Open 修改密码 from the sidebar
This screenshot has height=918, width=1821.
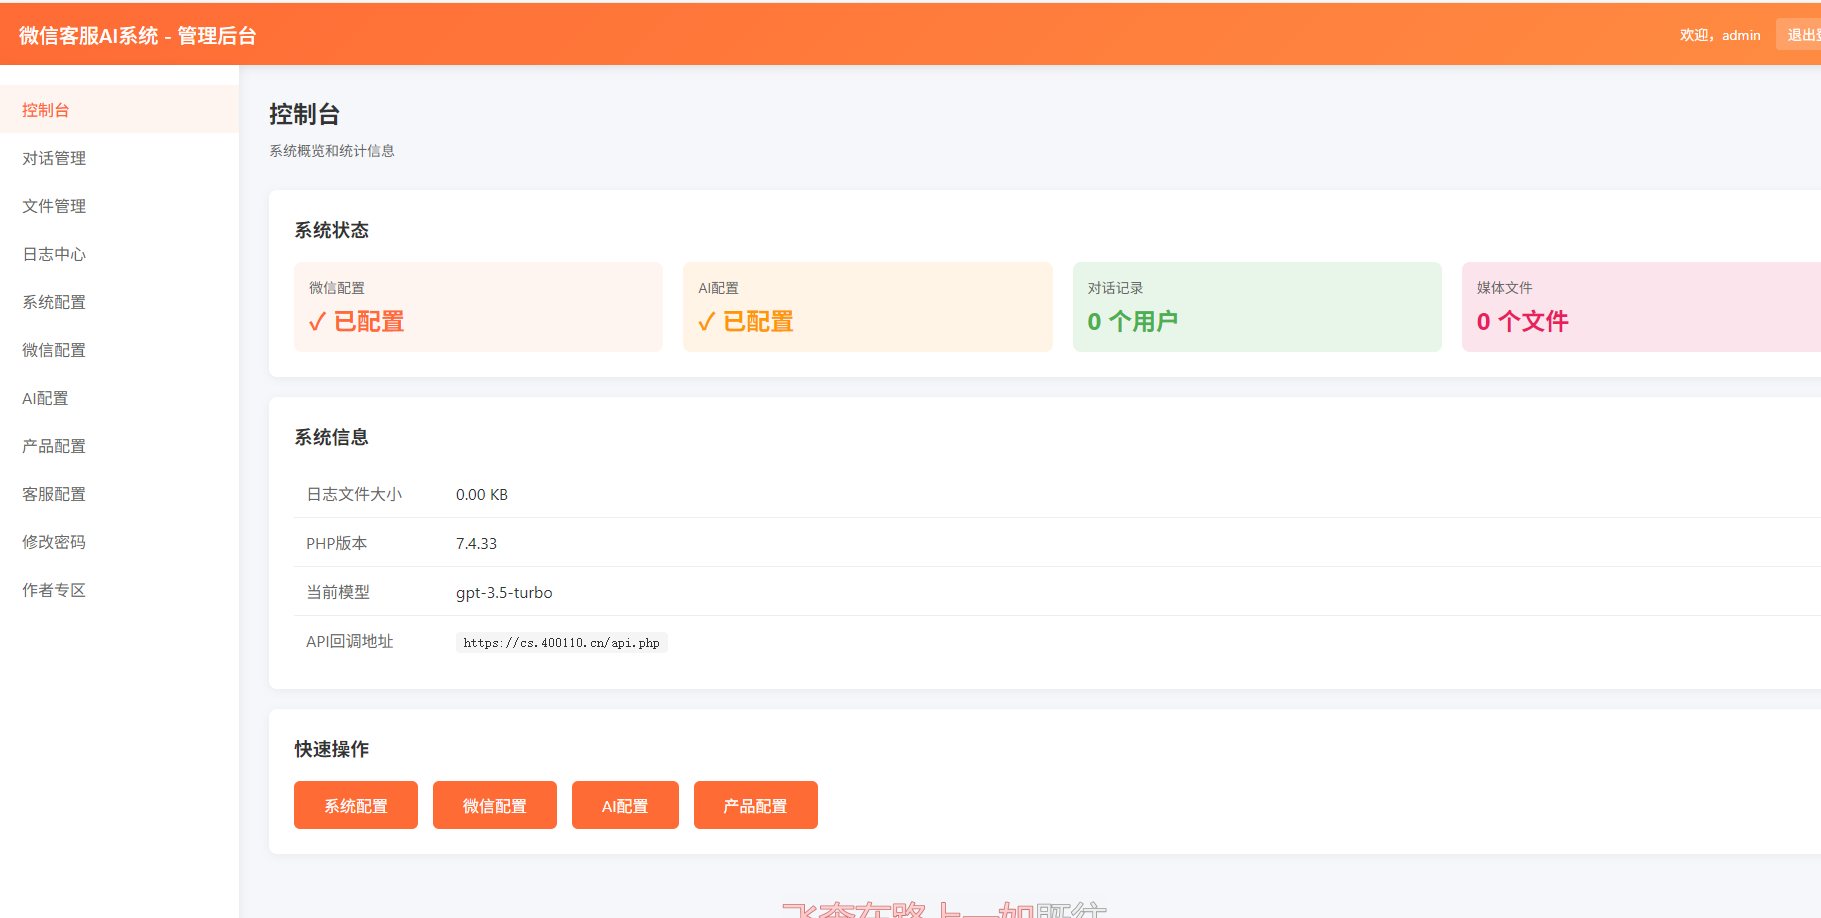point(53,542)
